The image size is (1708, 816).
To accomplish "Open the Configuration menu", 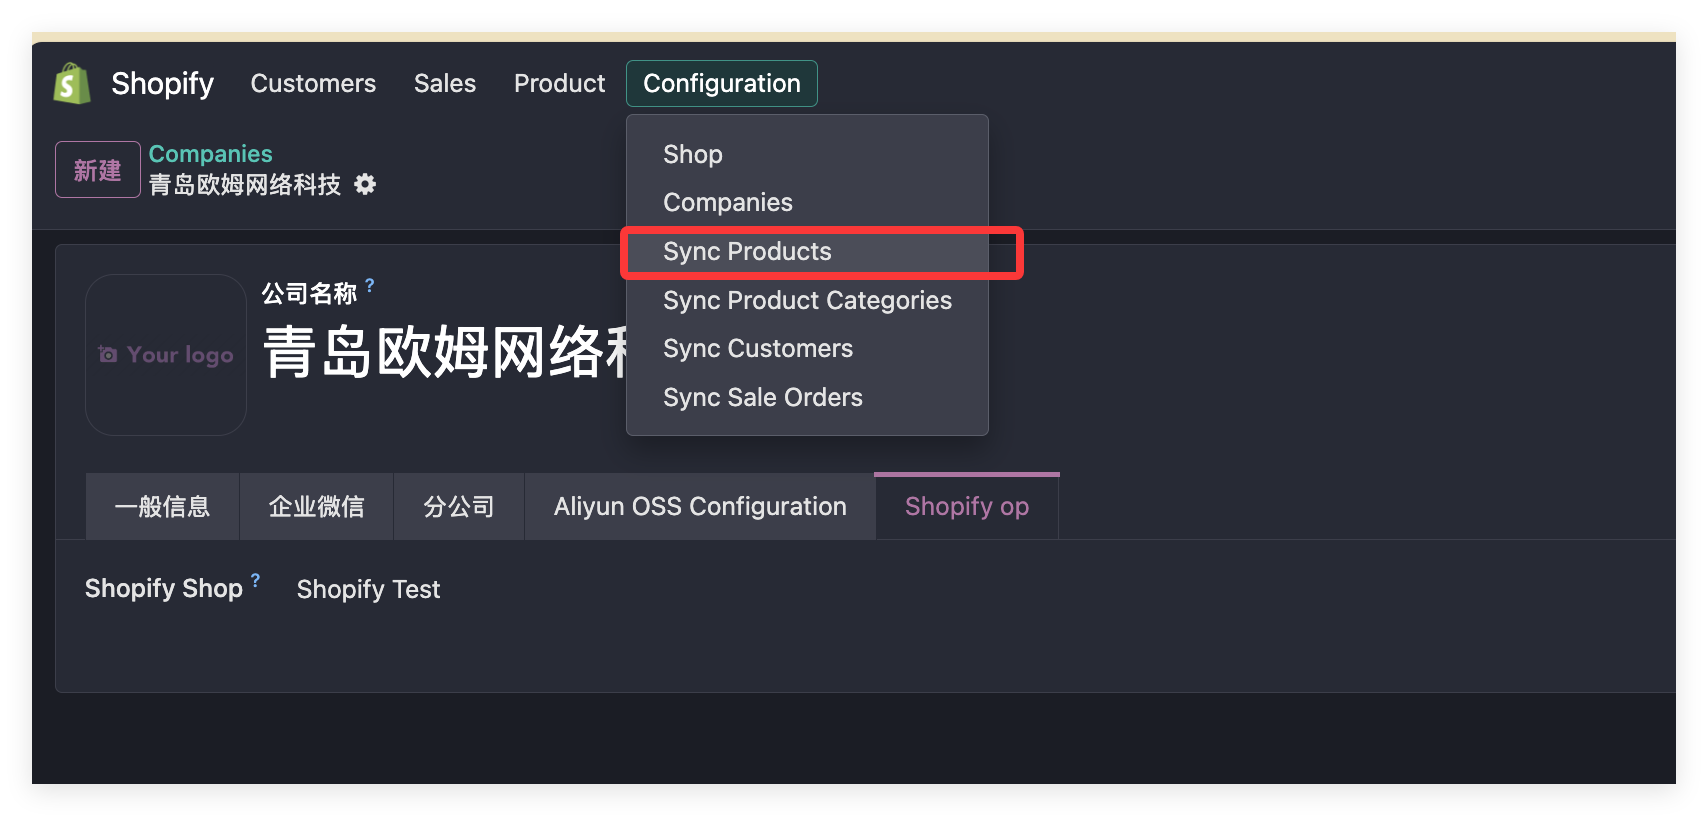I will click(722, 83).
